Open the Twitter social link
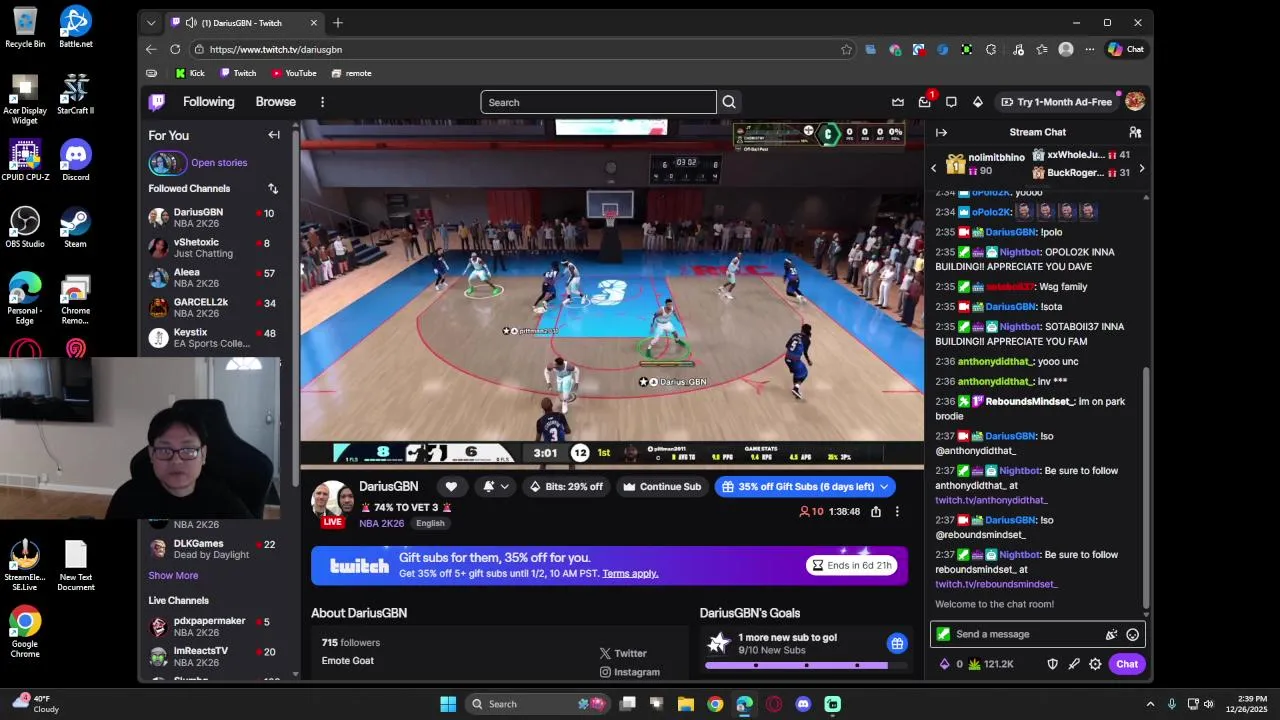This screenshot has width=1280, height=720. 623,653
